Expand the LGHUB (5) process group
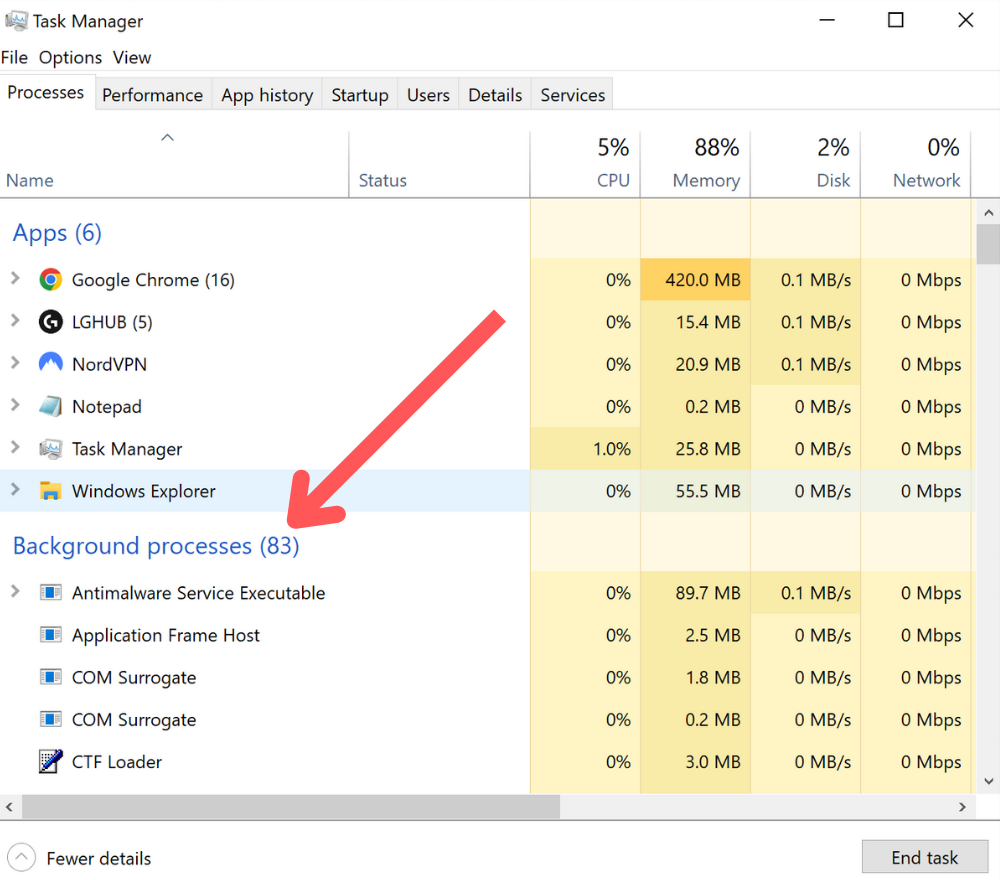 tap(15, 321)
